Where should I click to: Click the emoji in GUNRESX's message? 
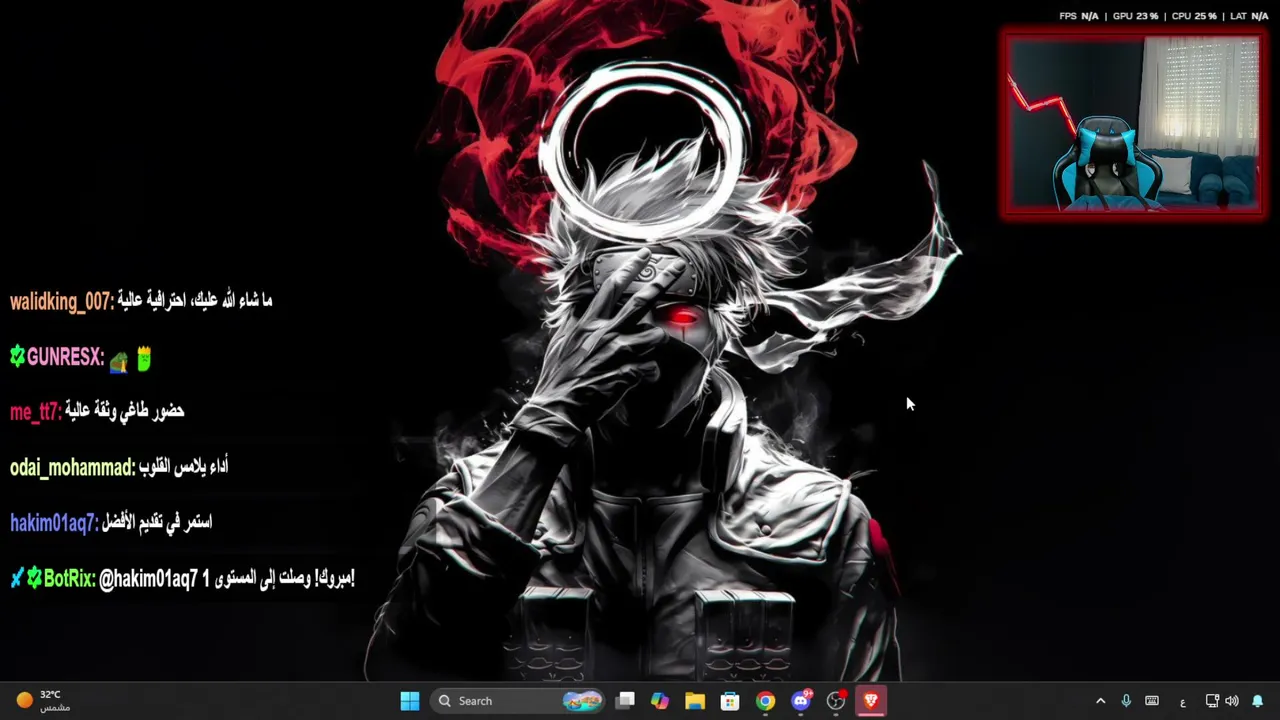131,358
